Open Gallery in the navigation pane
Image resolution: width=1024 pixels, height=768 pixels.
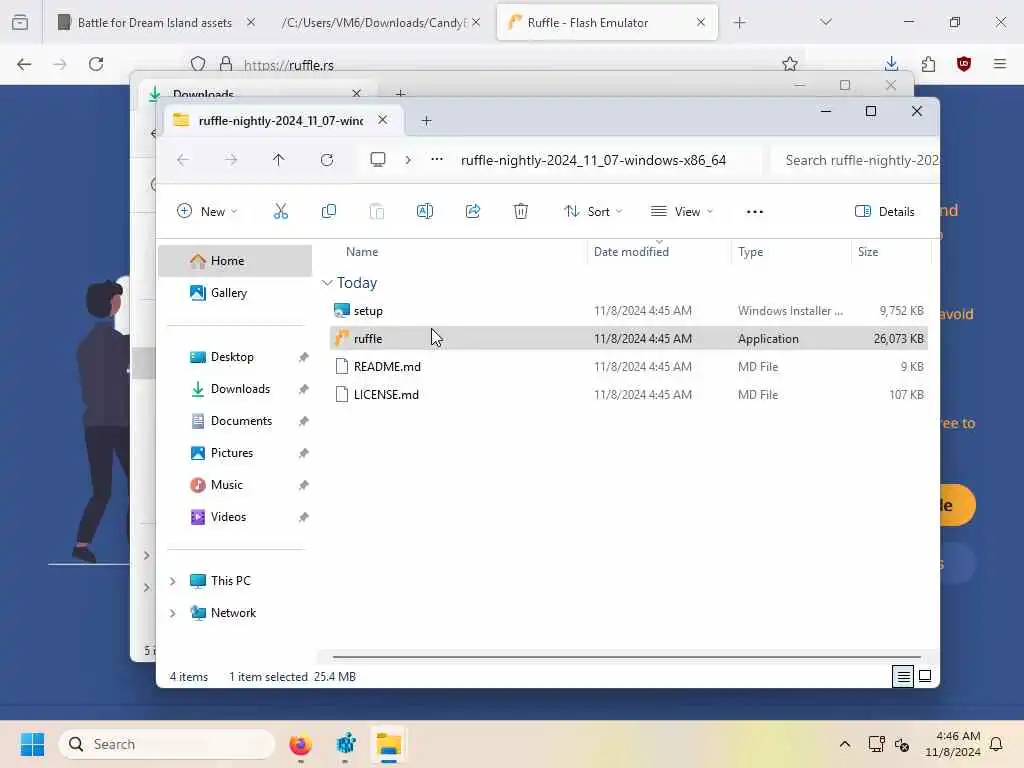coord(235,293)
